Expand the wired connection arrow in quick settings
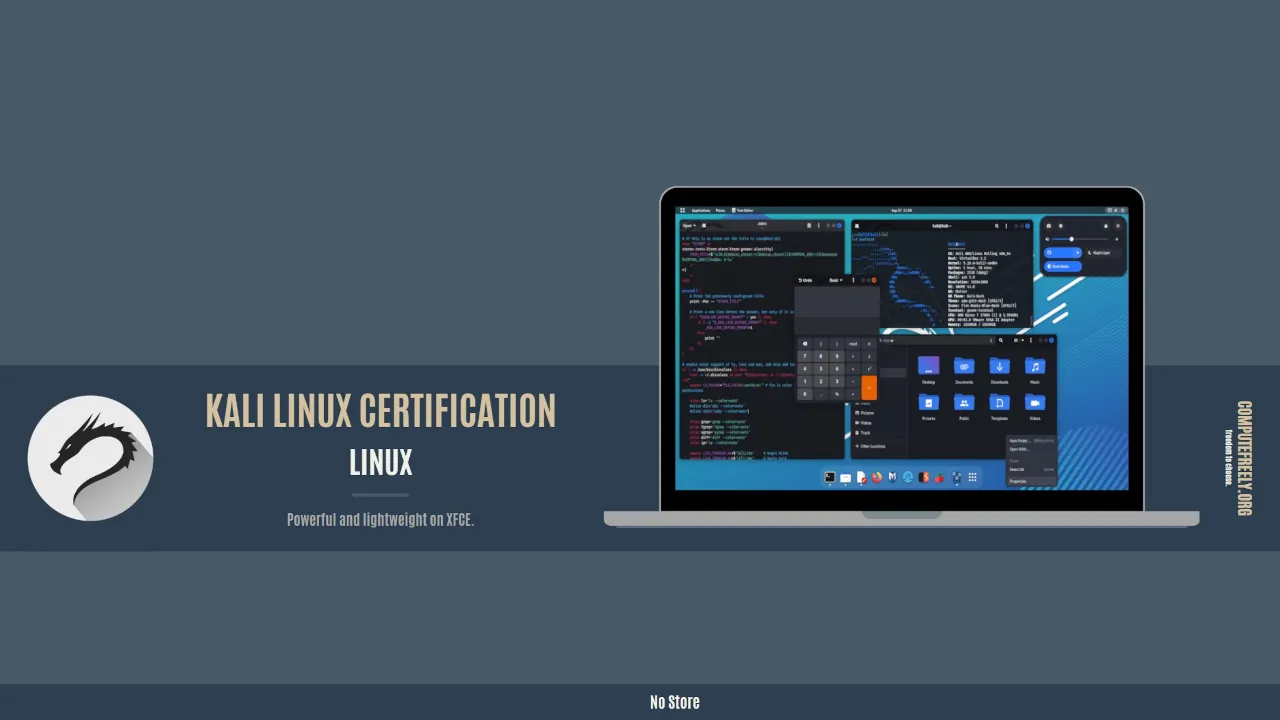The image size is (1280, 720). point(1077,253)
